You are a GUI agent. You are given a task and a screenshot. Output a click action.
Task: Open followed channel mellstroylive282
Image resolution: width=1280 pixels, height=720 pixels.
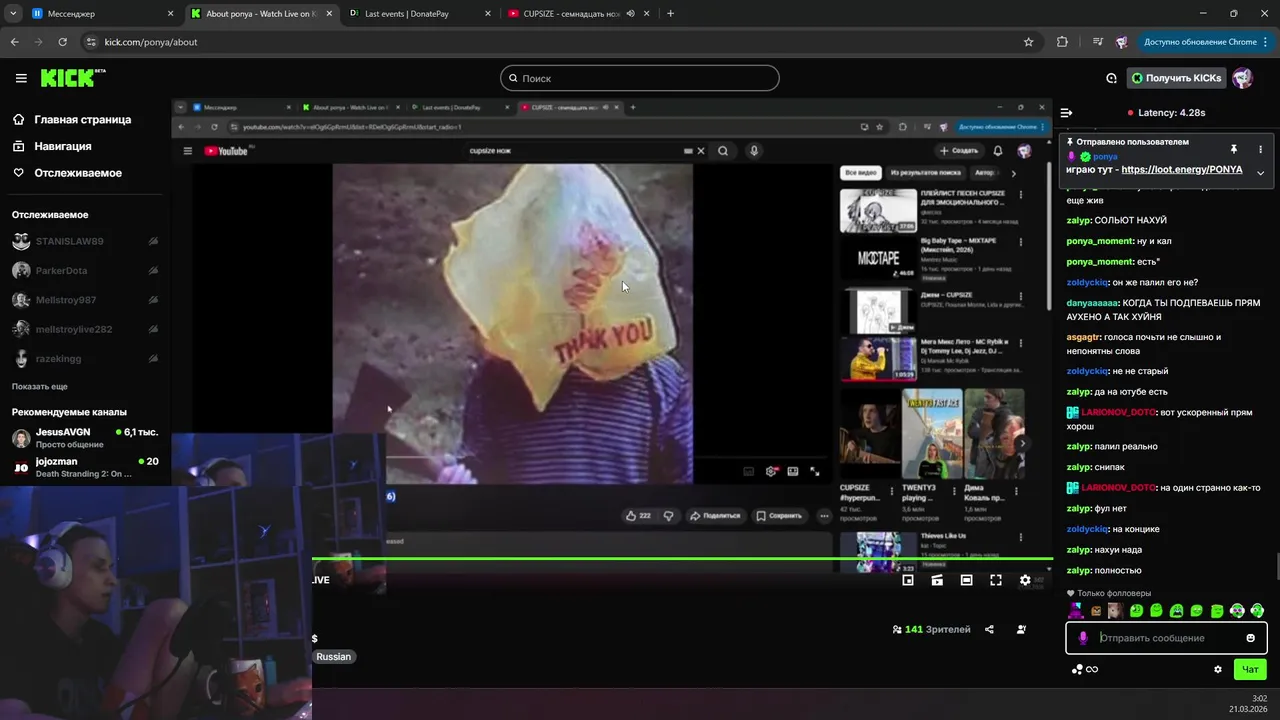(x=85, y=329)
